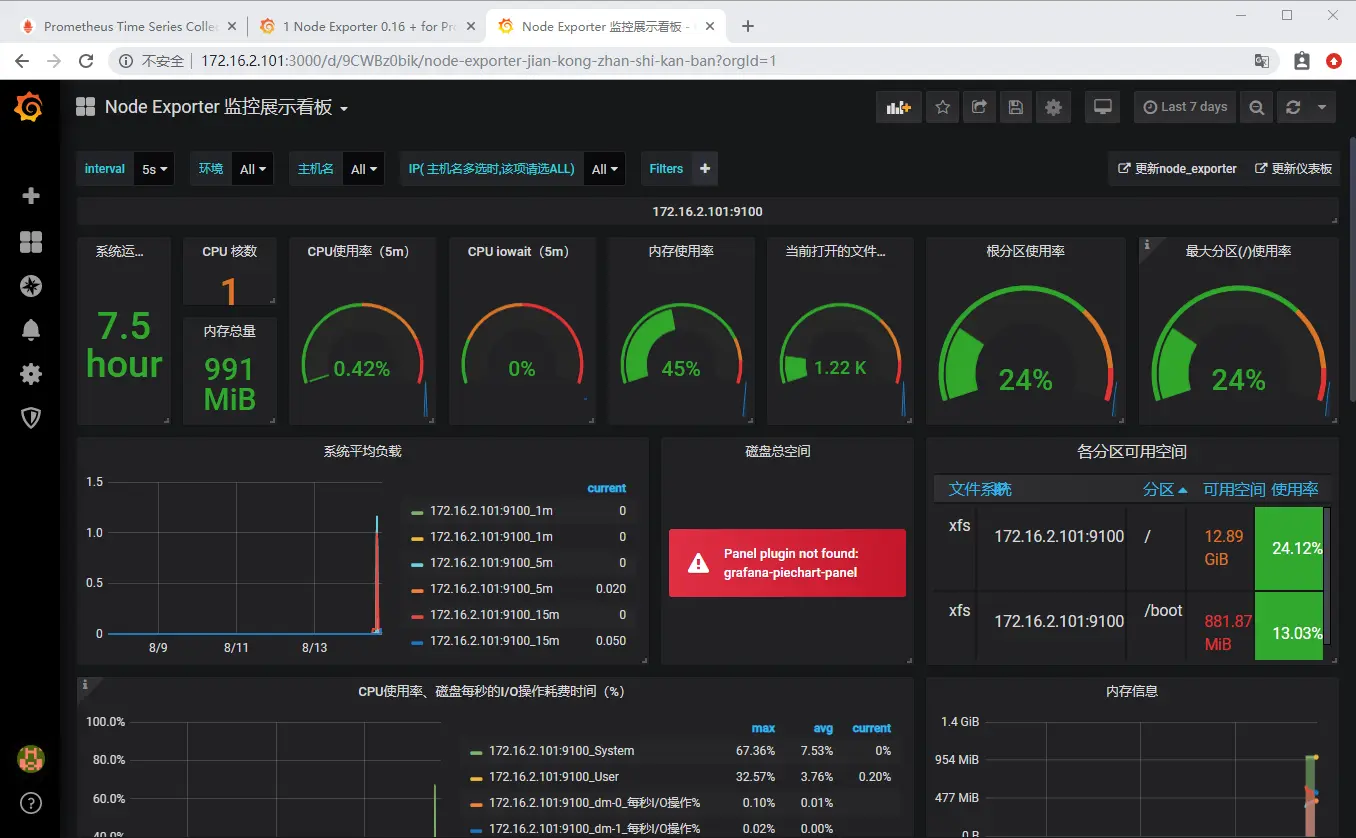Click the Add panel icon in toolbar
The width and height of the screenshot is (1356, 838).
coord(898,107)
